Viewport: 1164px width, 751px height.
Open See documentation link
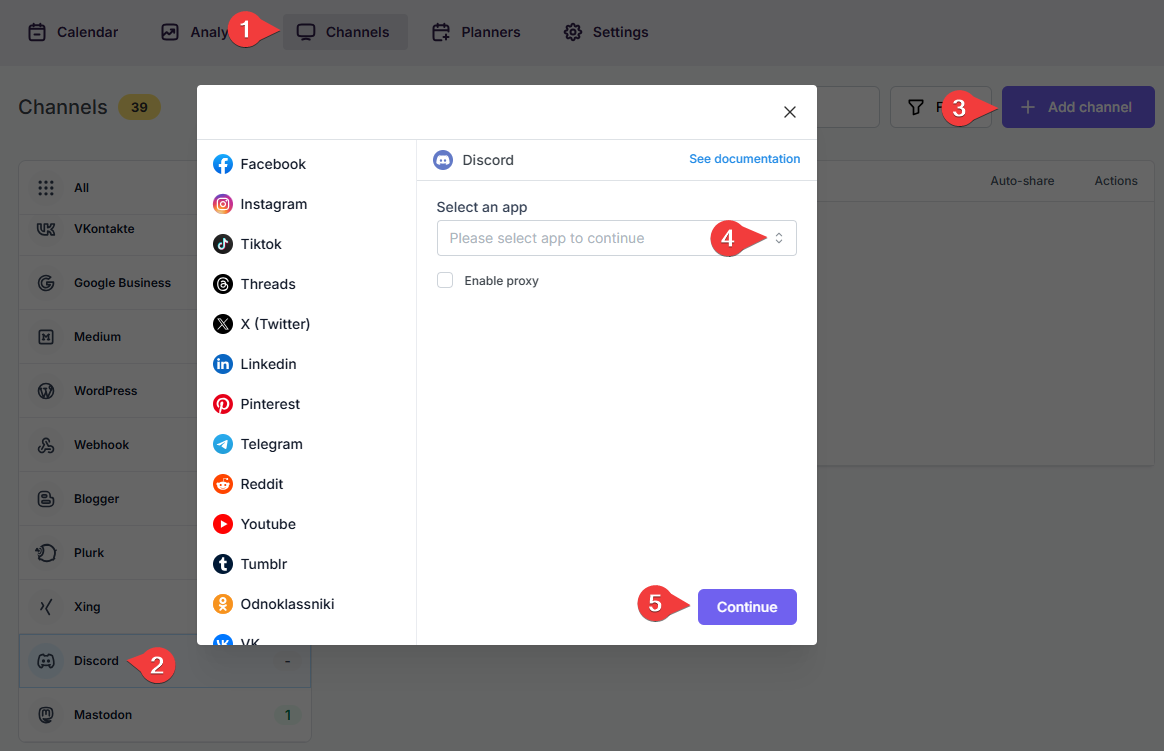pyautogui.click(x=745, y=159)
